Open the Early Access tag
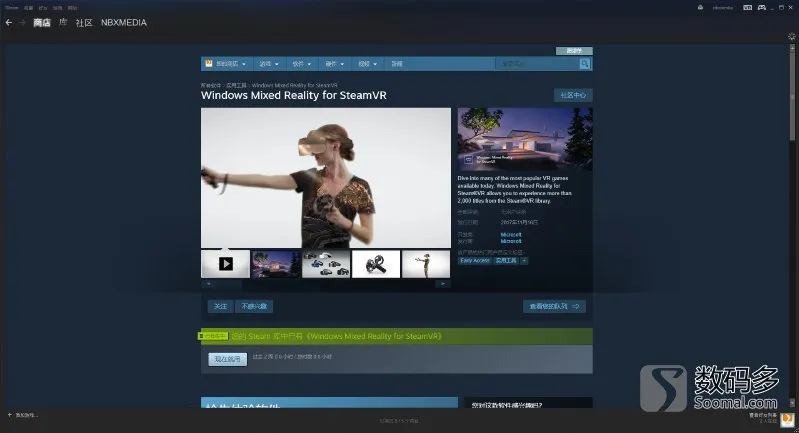 tap(475, 260)
